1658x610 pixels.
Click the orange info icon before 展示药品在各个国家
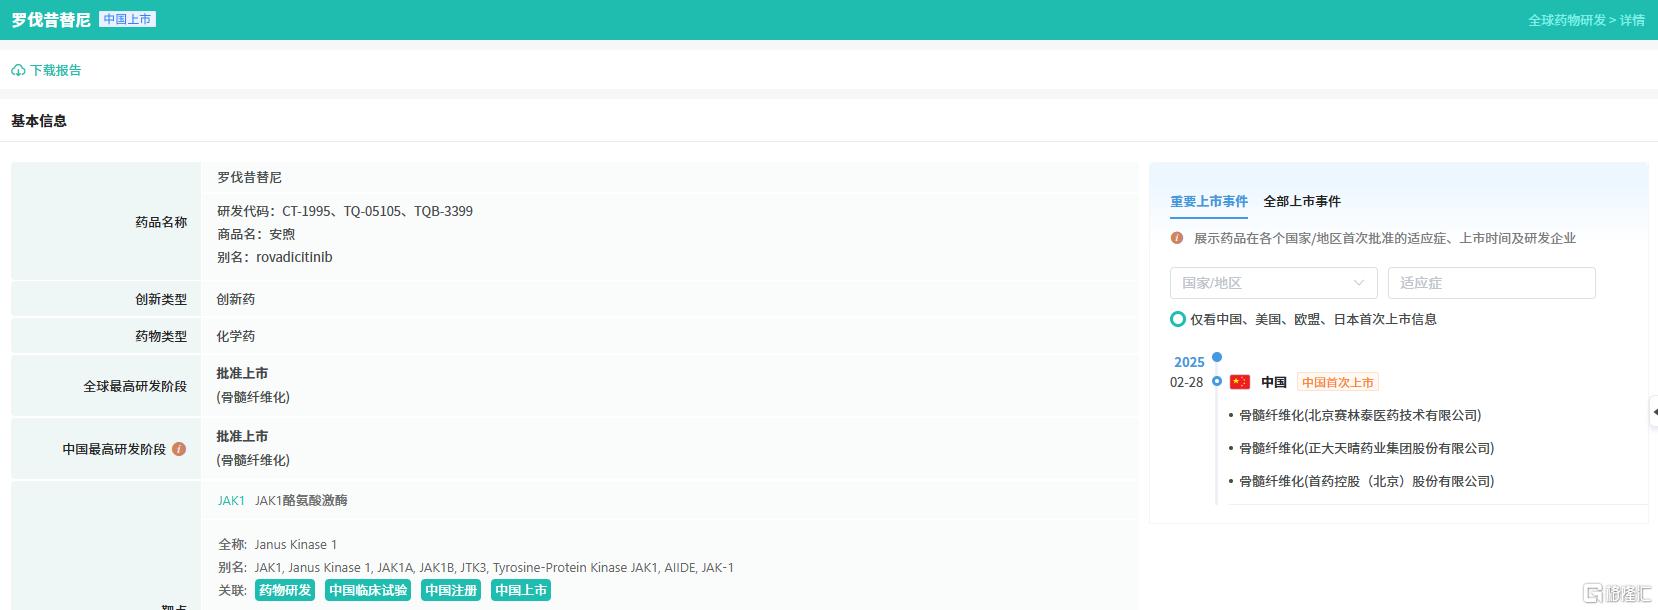click(1177, 238)
